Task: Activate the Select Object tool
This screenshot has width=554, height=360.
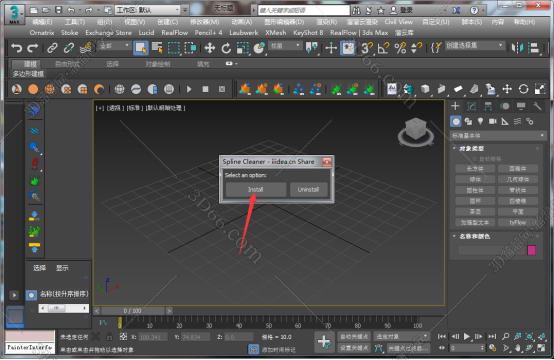Action: [141, 48]
